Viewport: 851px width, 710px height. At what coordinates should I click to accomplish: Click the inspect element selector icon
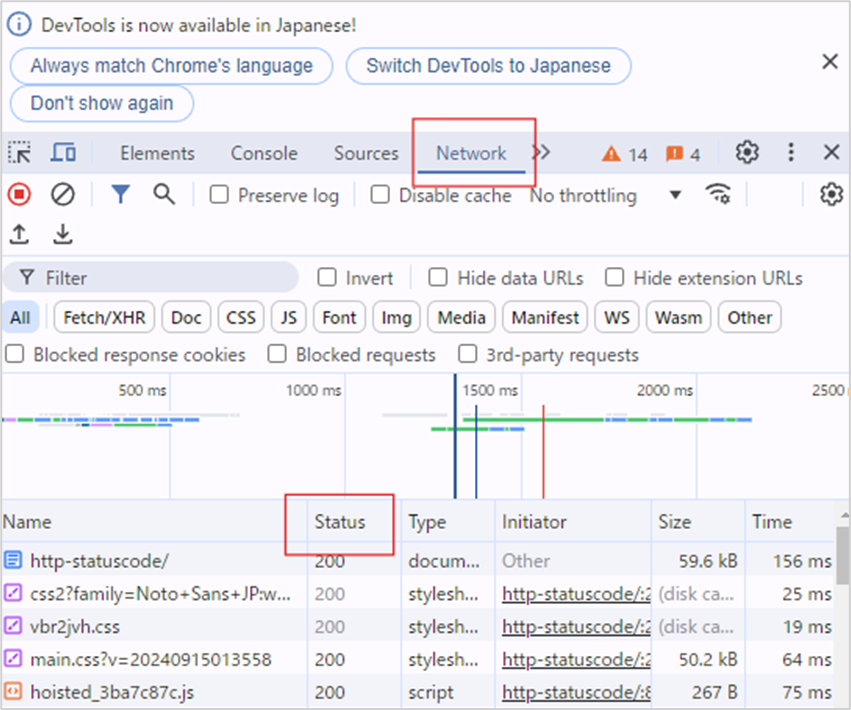click(x=20, y=153)
